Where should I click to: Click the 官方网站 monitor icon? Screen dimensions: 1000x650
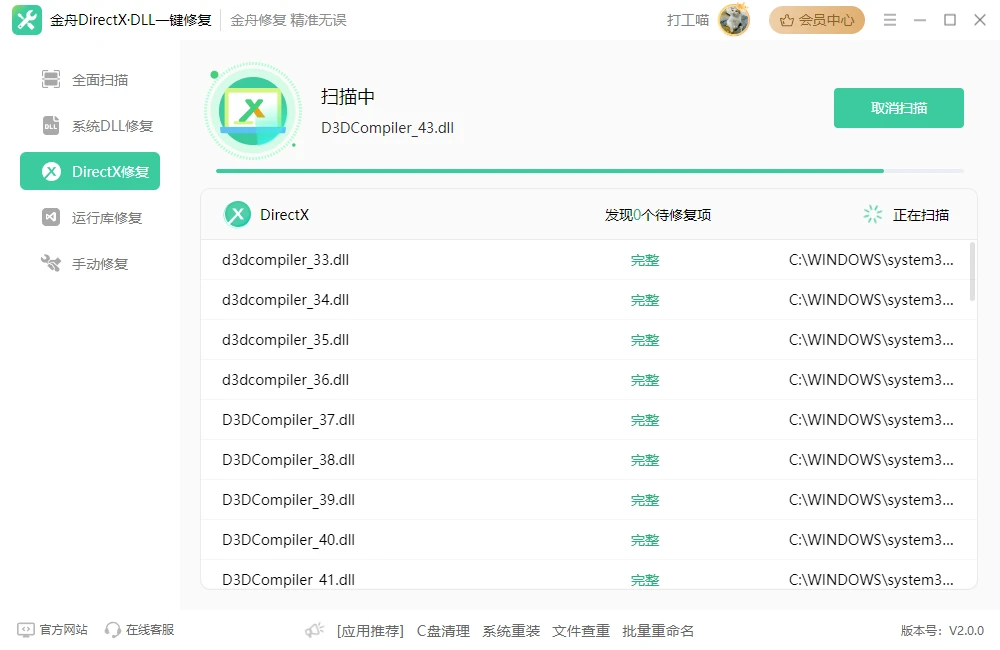pos(26,630)
